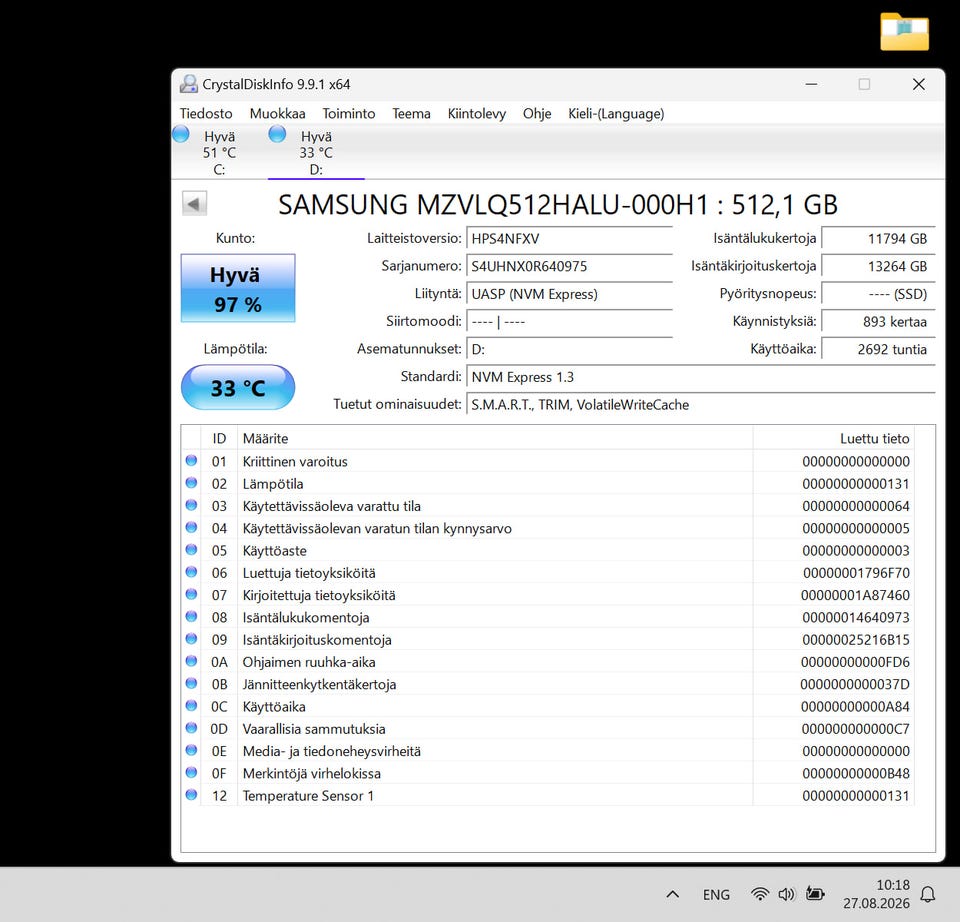Click the Luettu tieto column header
The width and height of the screenshot is (960, 922).
[833, 438]
